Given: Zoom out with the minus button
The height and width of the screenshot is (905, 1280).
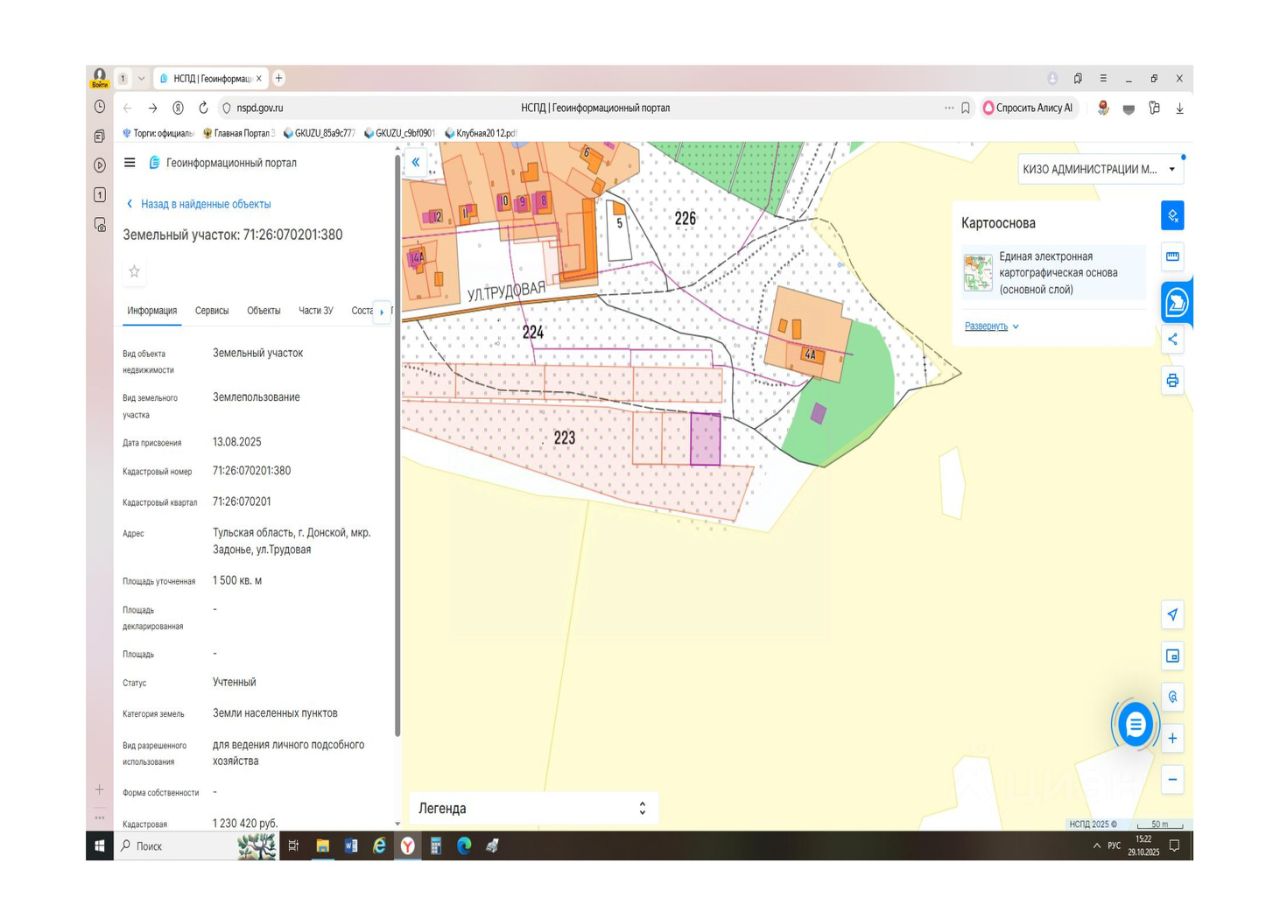Looking at the screenshot, I should (x=1173, y=780).
